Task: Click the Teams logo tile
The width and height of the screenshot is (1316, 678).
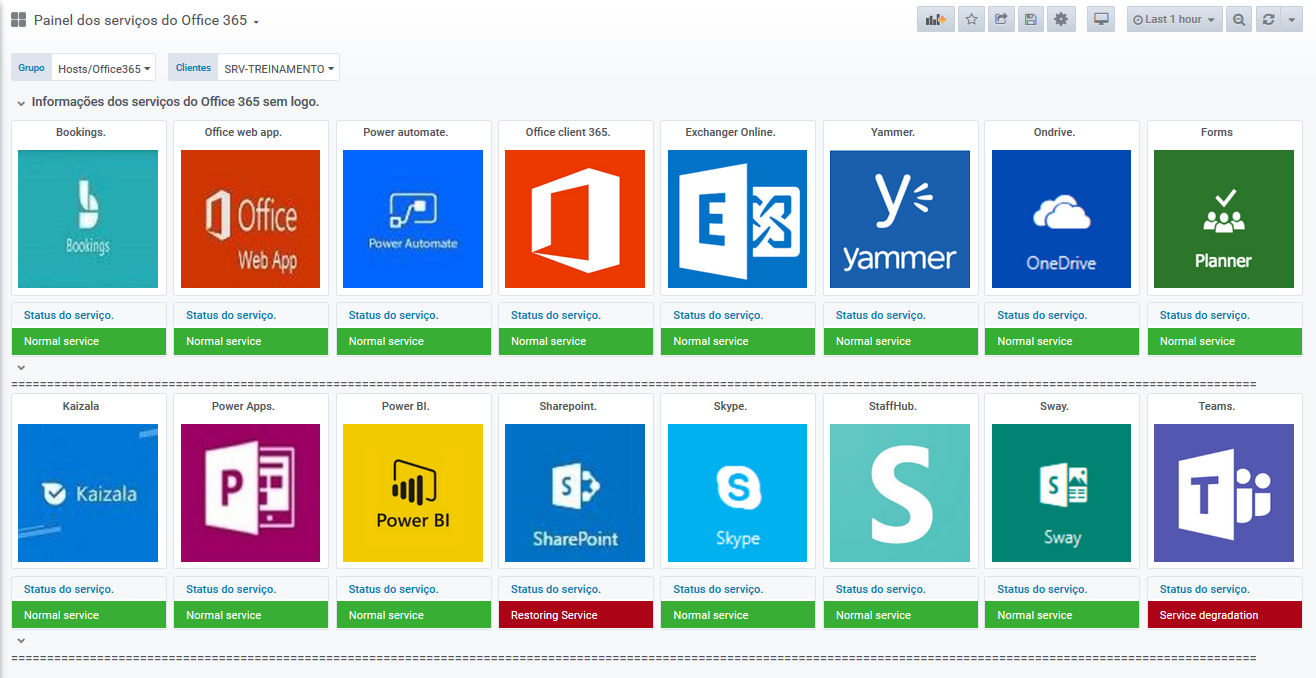Action: click(x=1224, y=493)
